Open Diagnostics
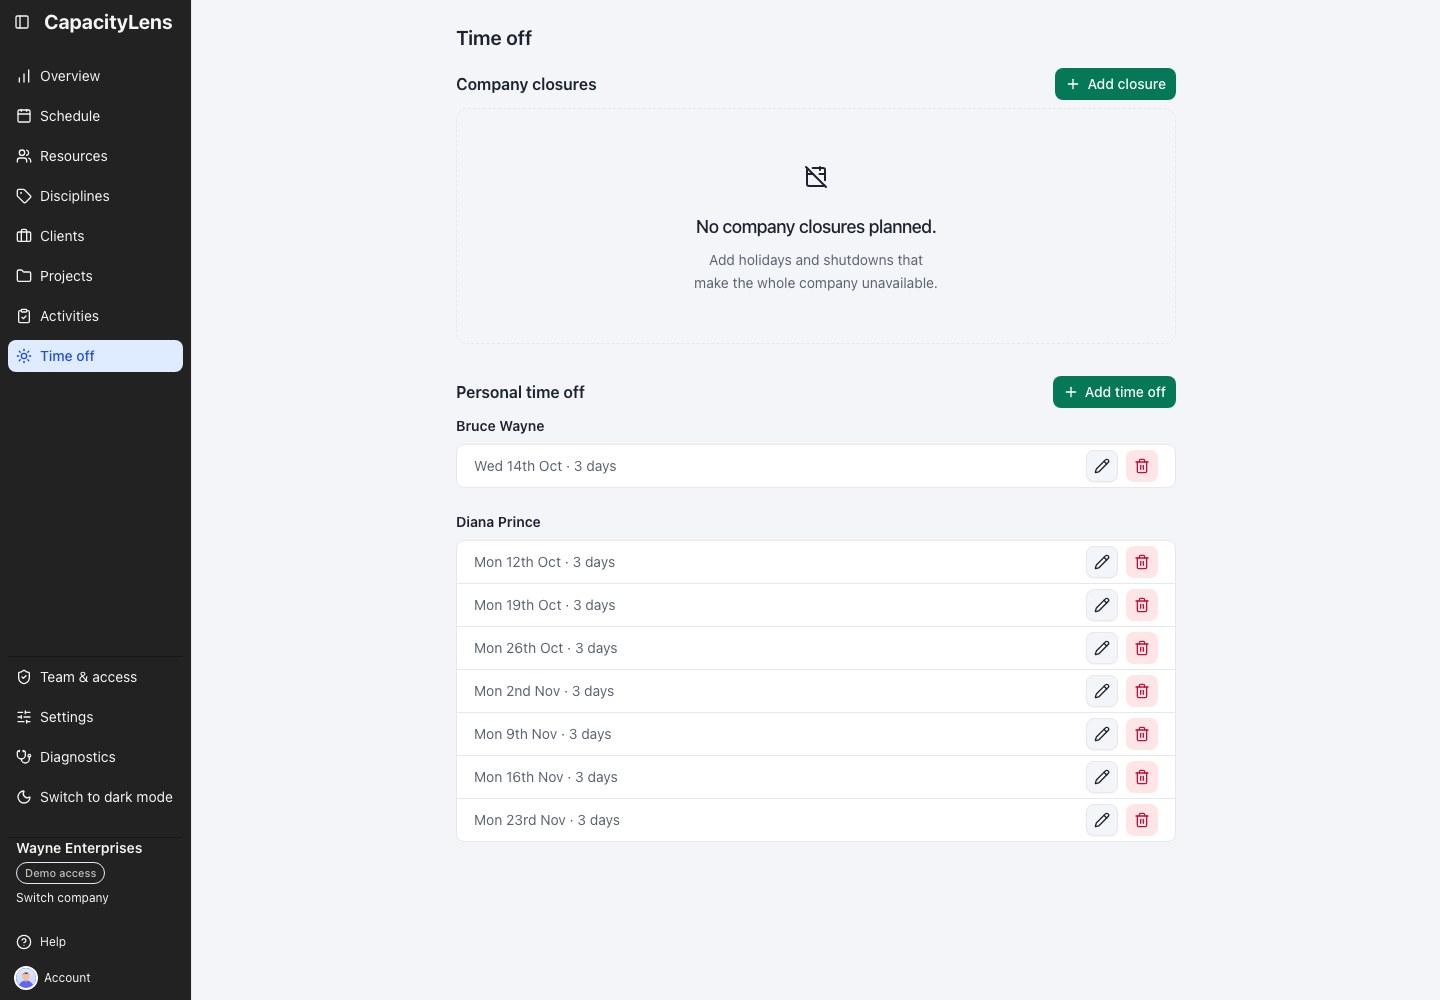 click(x=95, y=757)
